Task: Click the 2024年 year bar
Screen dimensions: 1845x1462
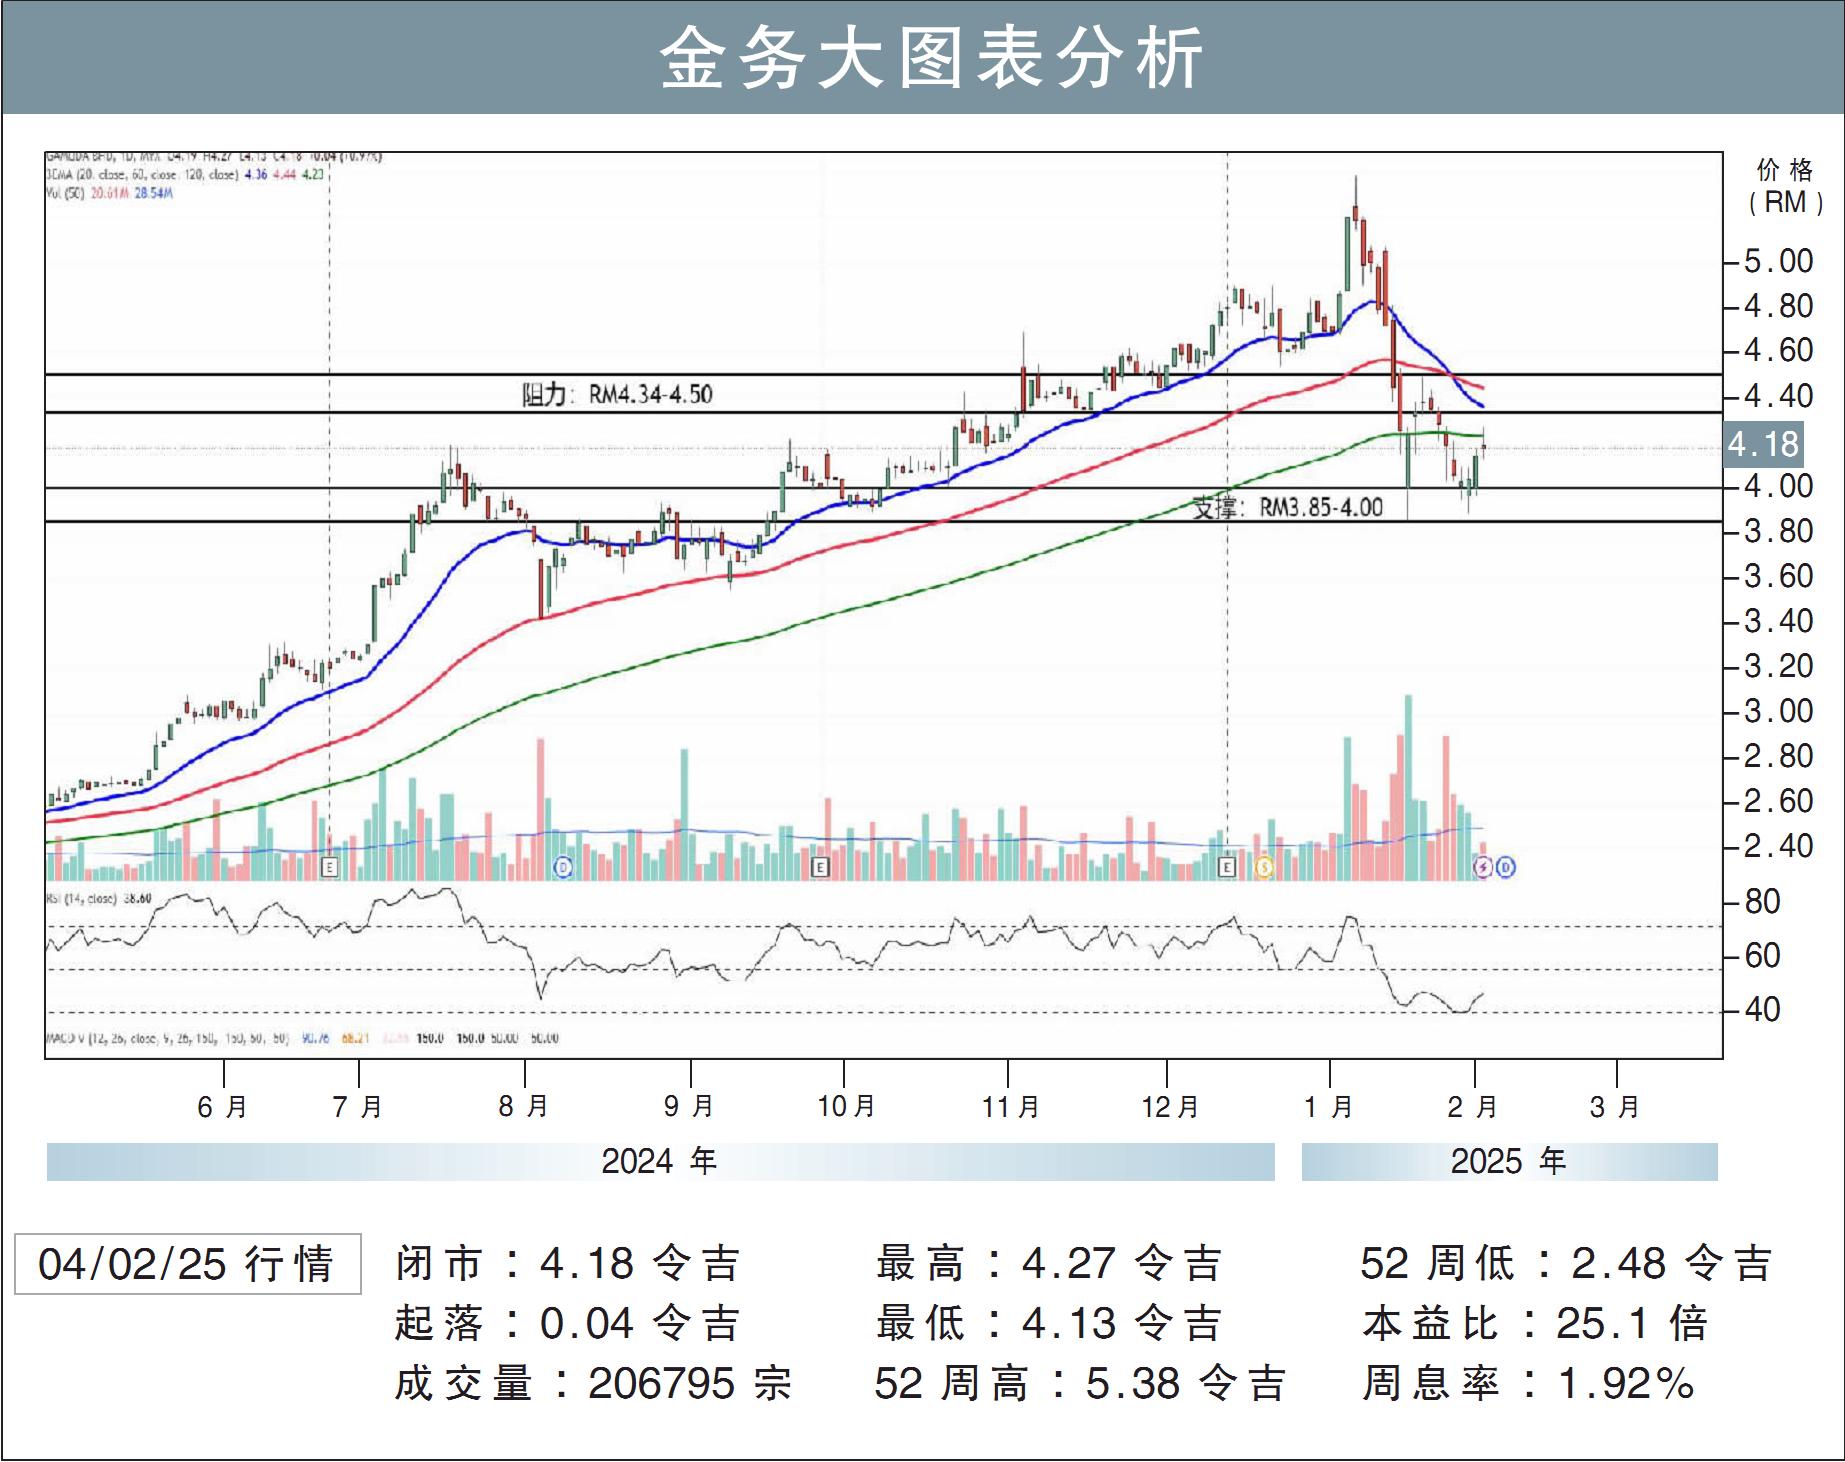Action: pos(660,1162)
